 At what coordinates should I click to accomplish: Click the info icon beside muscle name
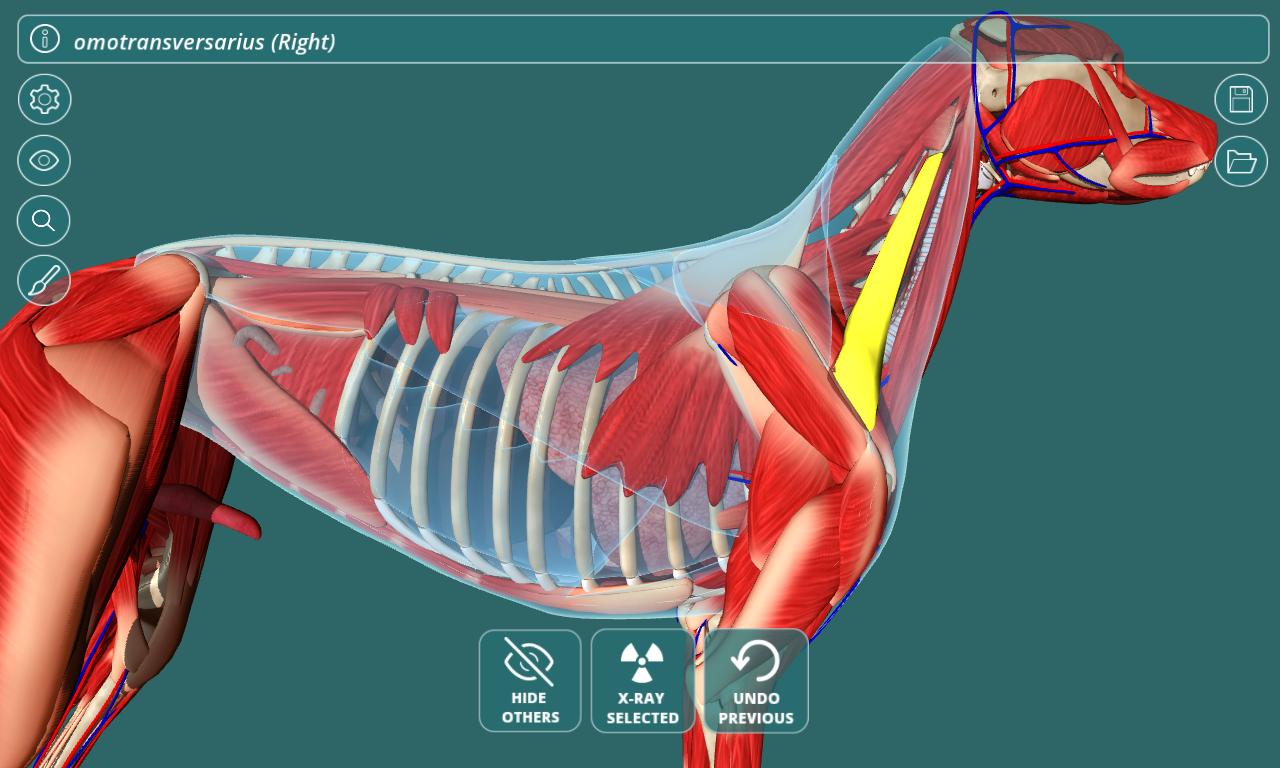click(45, 39)
